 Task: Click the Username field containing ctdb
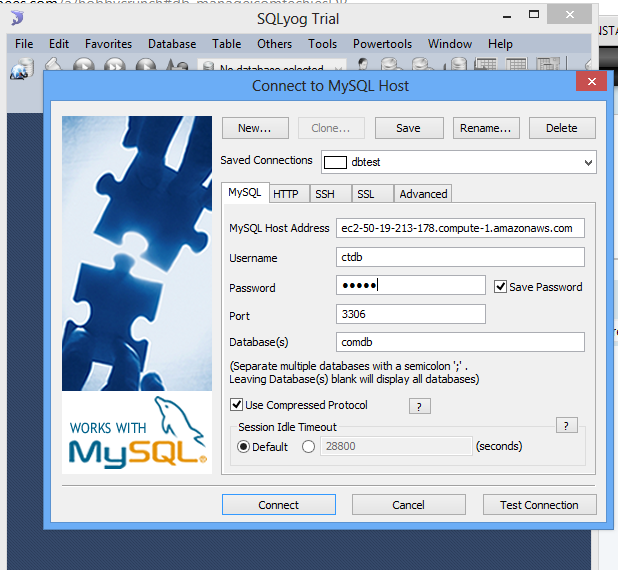pyautogui.click(x=460, y=257)
